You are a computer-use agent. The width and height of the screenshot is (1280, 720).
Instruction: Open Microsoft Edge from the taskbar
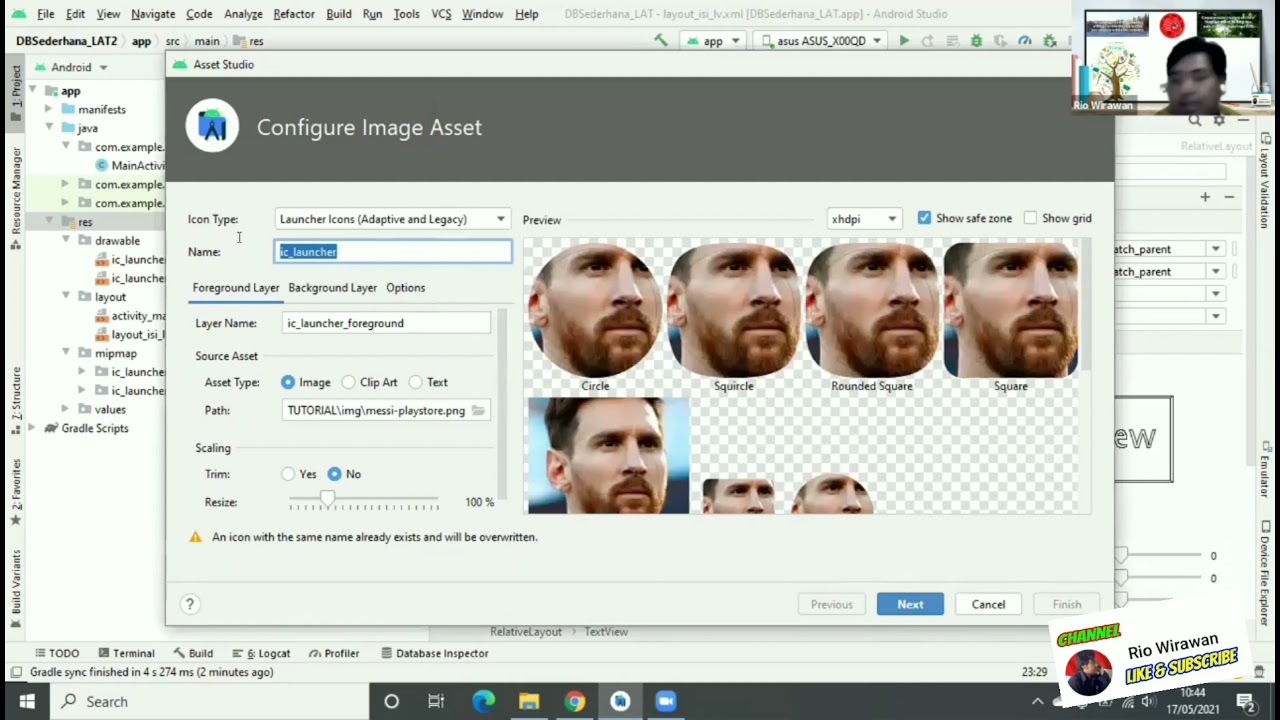tap(483, 701)
